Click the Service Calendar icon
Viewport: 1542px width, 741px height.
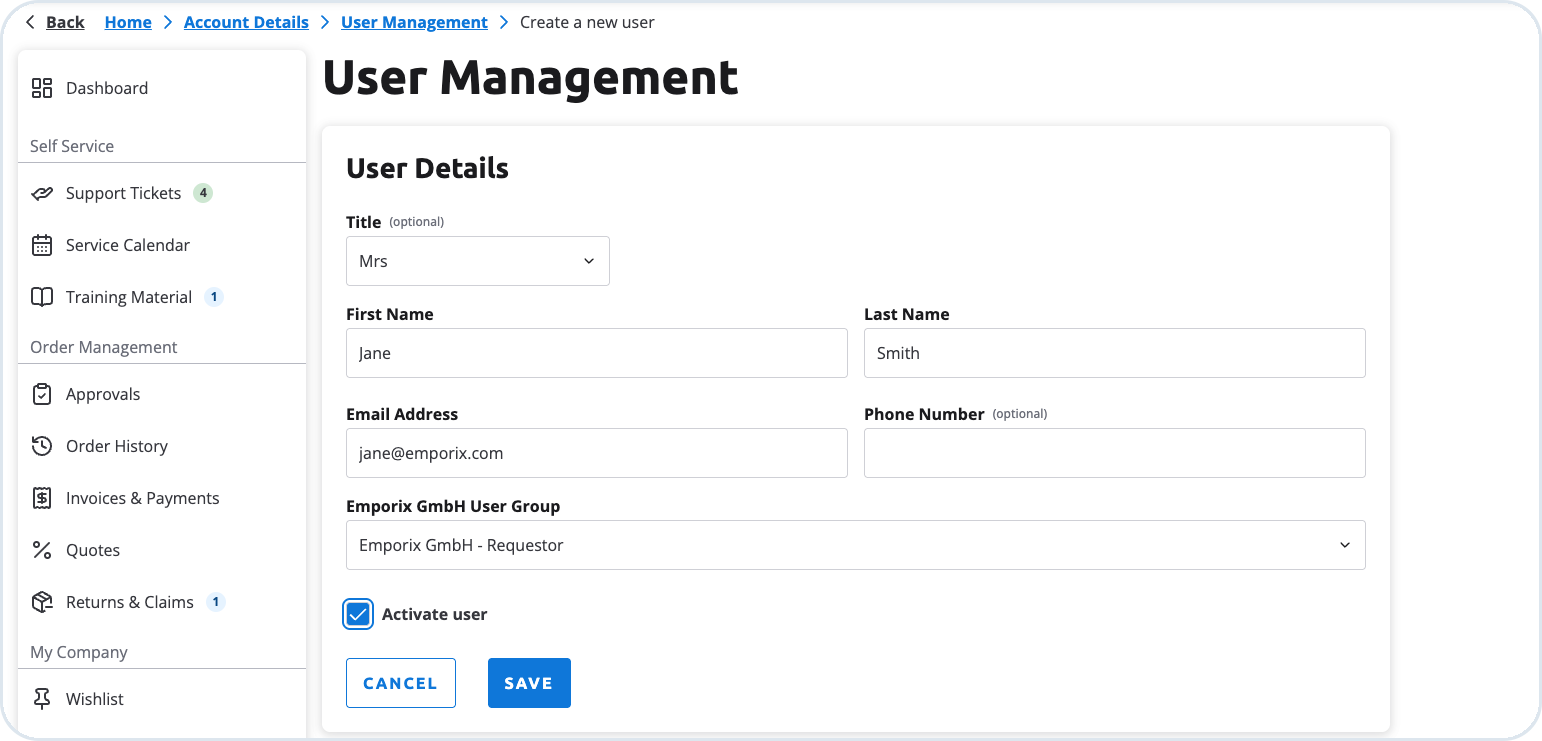tap(42, 245)
